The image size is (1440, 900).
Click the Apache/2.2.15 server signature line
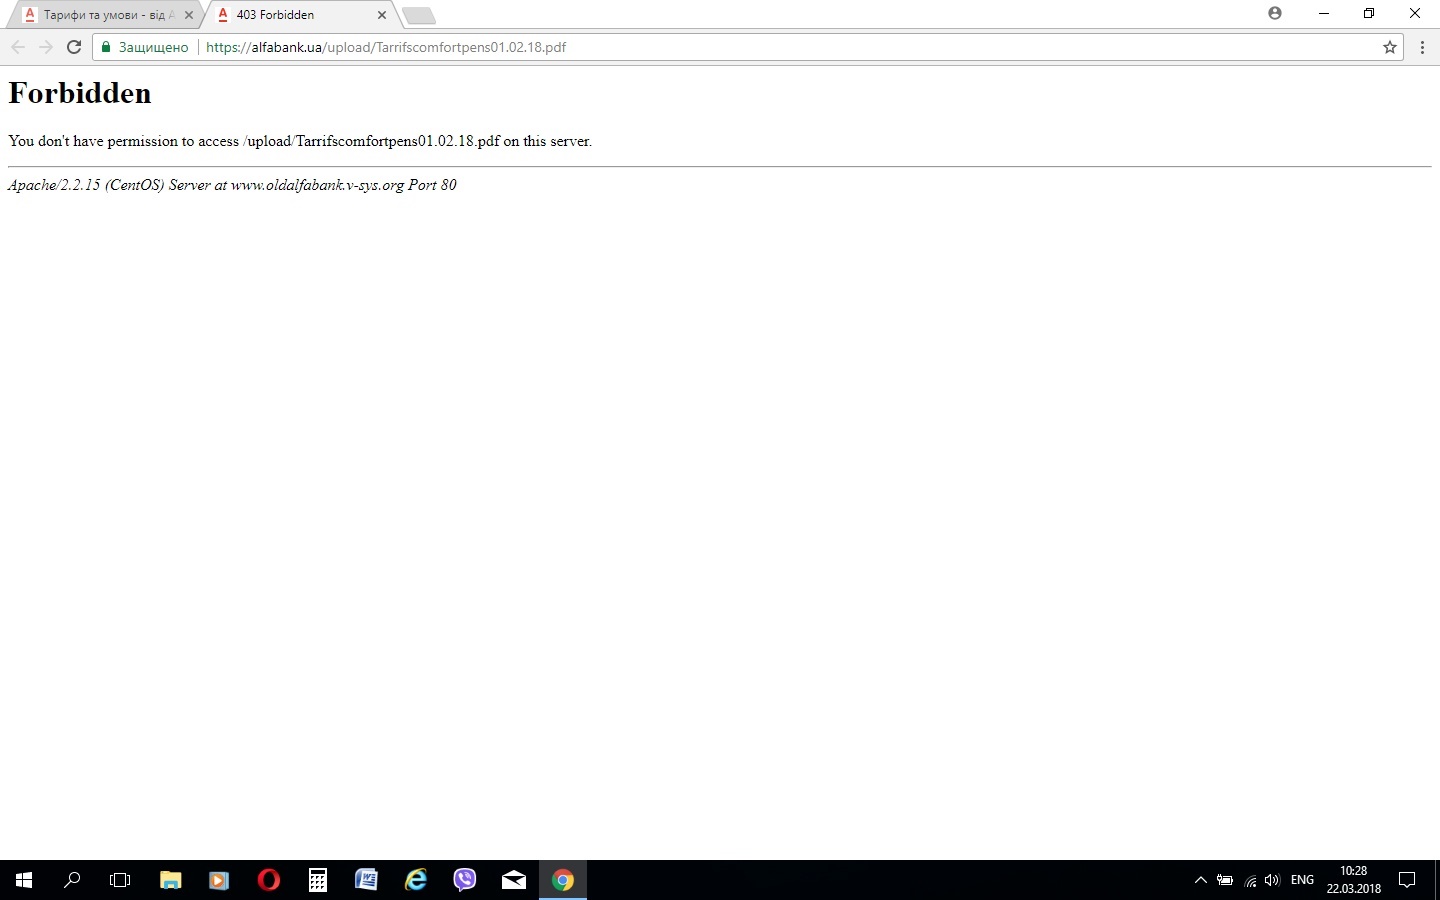coord(232,185)
